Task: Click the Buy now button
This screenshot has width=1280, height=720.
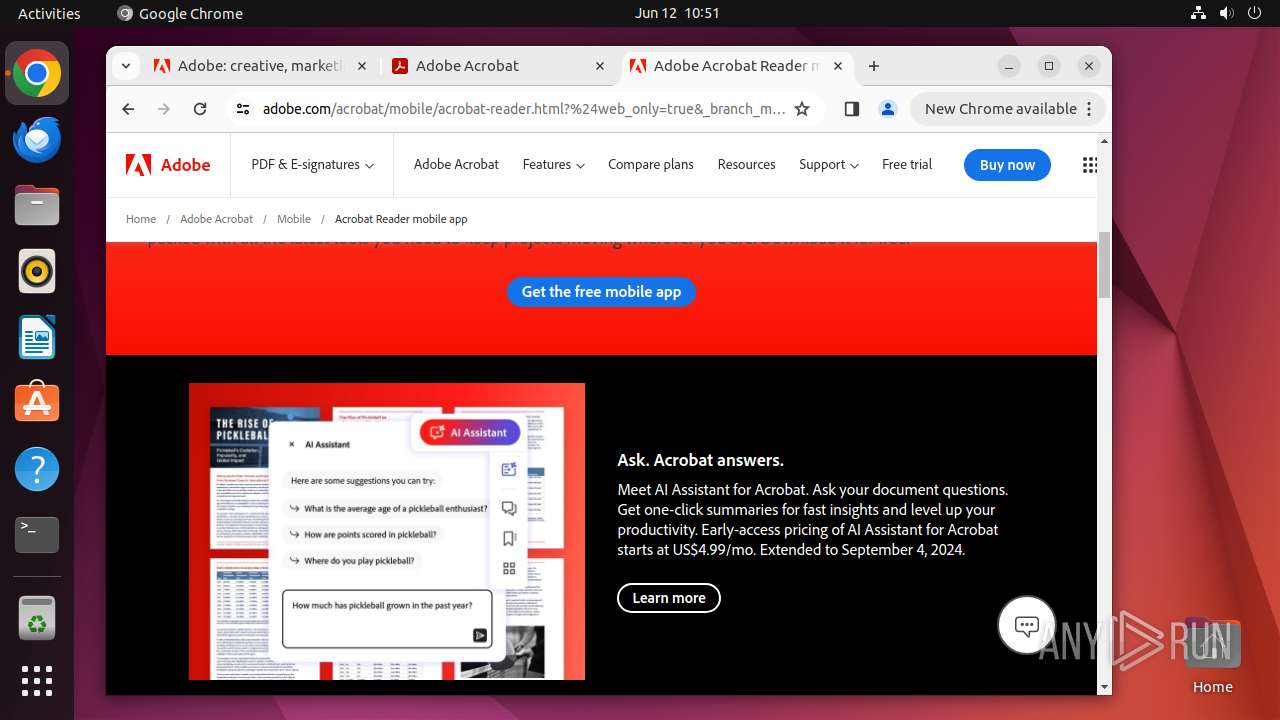Action: click(x=1007, y=165)
